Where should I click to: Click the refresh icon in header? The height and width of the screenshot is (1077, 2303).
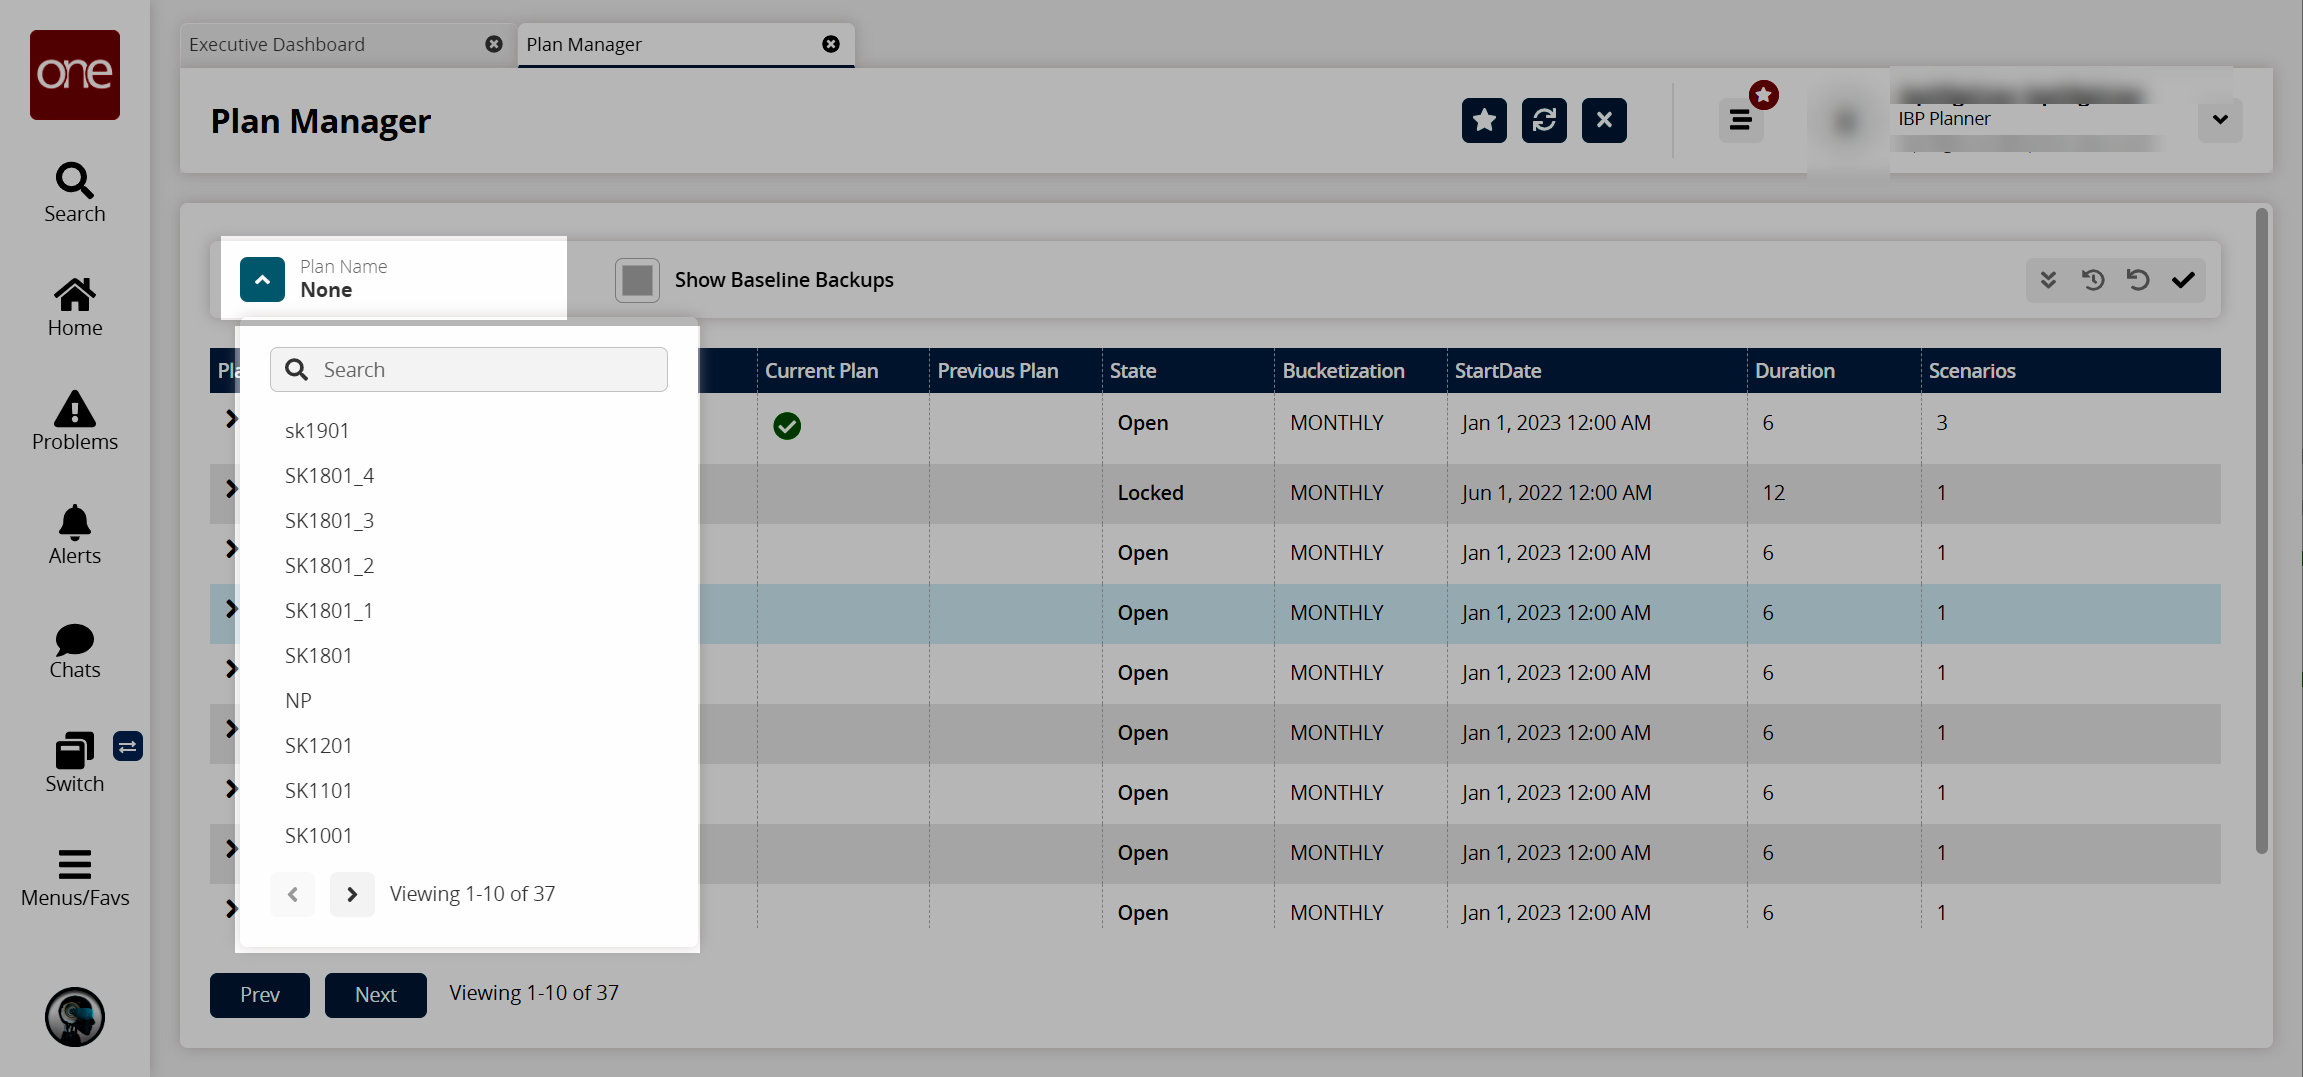click(1544, 120)
